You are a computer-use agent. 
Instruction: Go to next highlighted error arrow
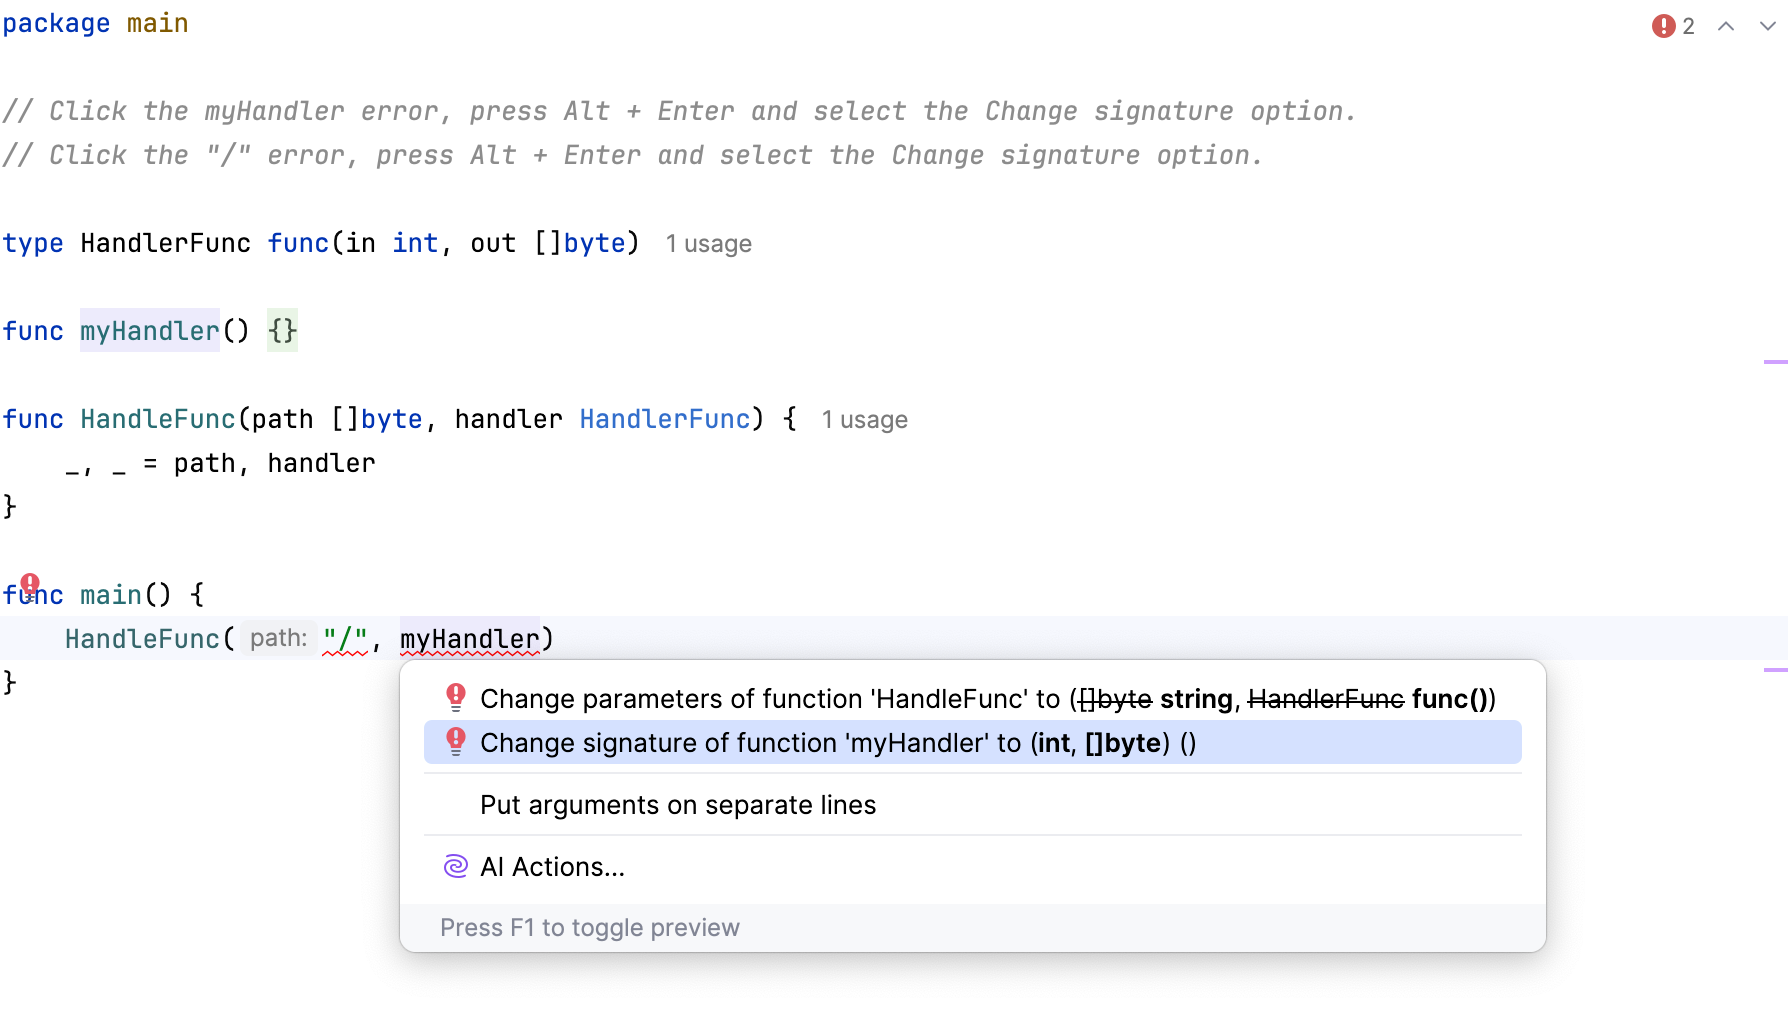pyautogui.click(x=1768, y=26)
